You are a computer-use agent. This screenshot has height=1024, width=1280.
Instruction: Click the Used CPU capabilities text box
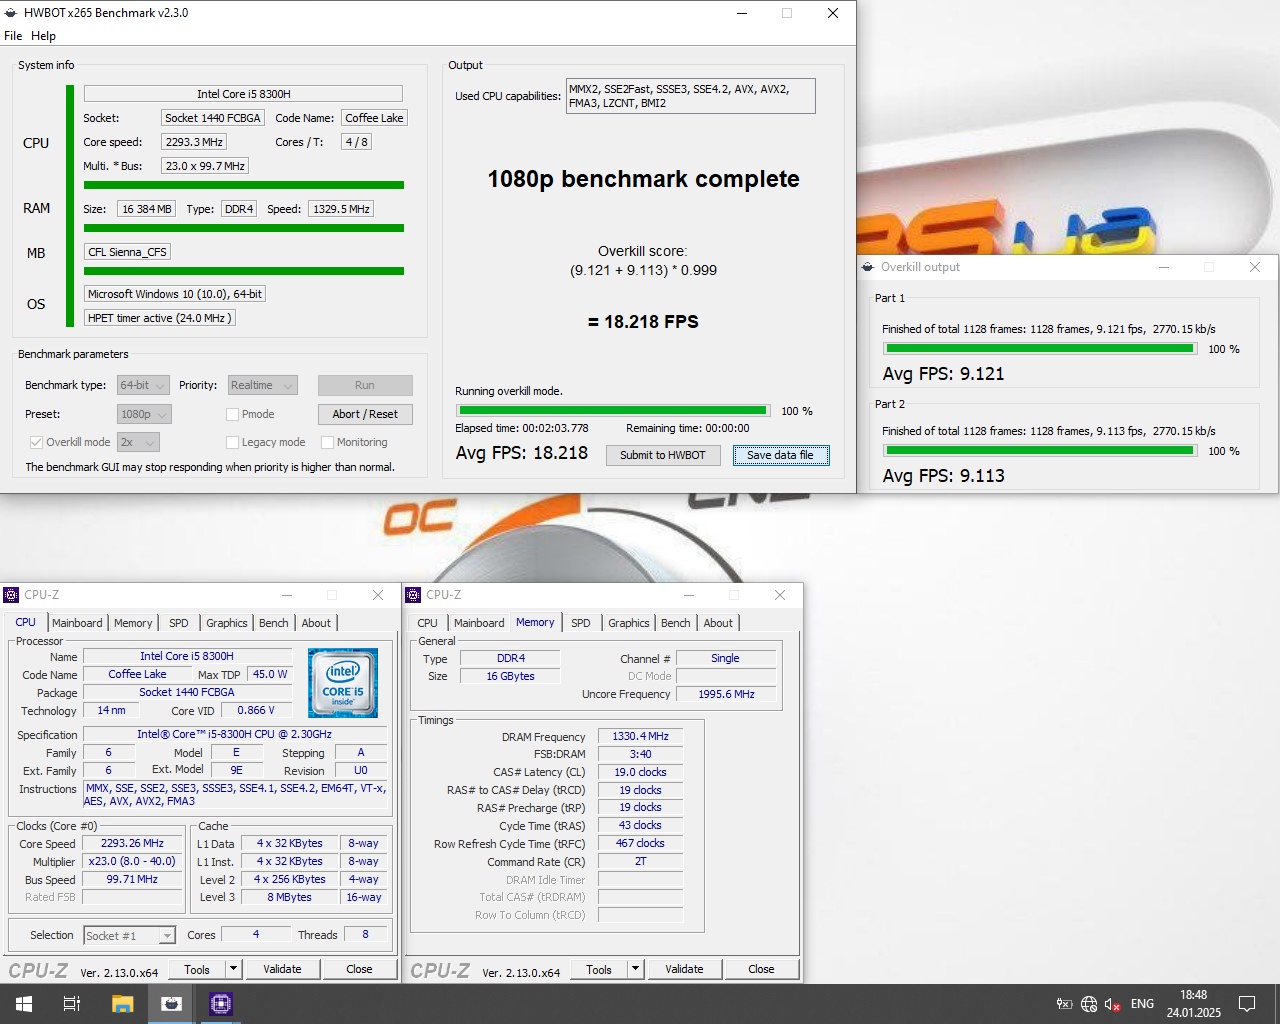coord(690,96)
